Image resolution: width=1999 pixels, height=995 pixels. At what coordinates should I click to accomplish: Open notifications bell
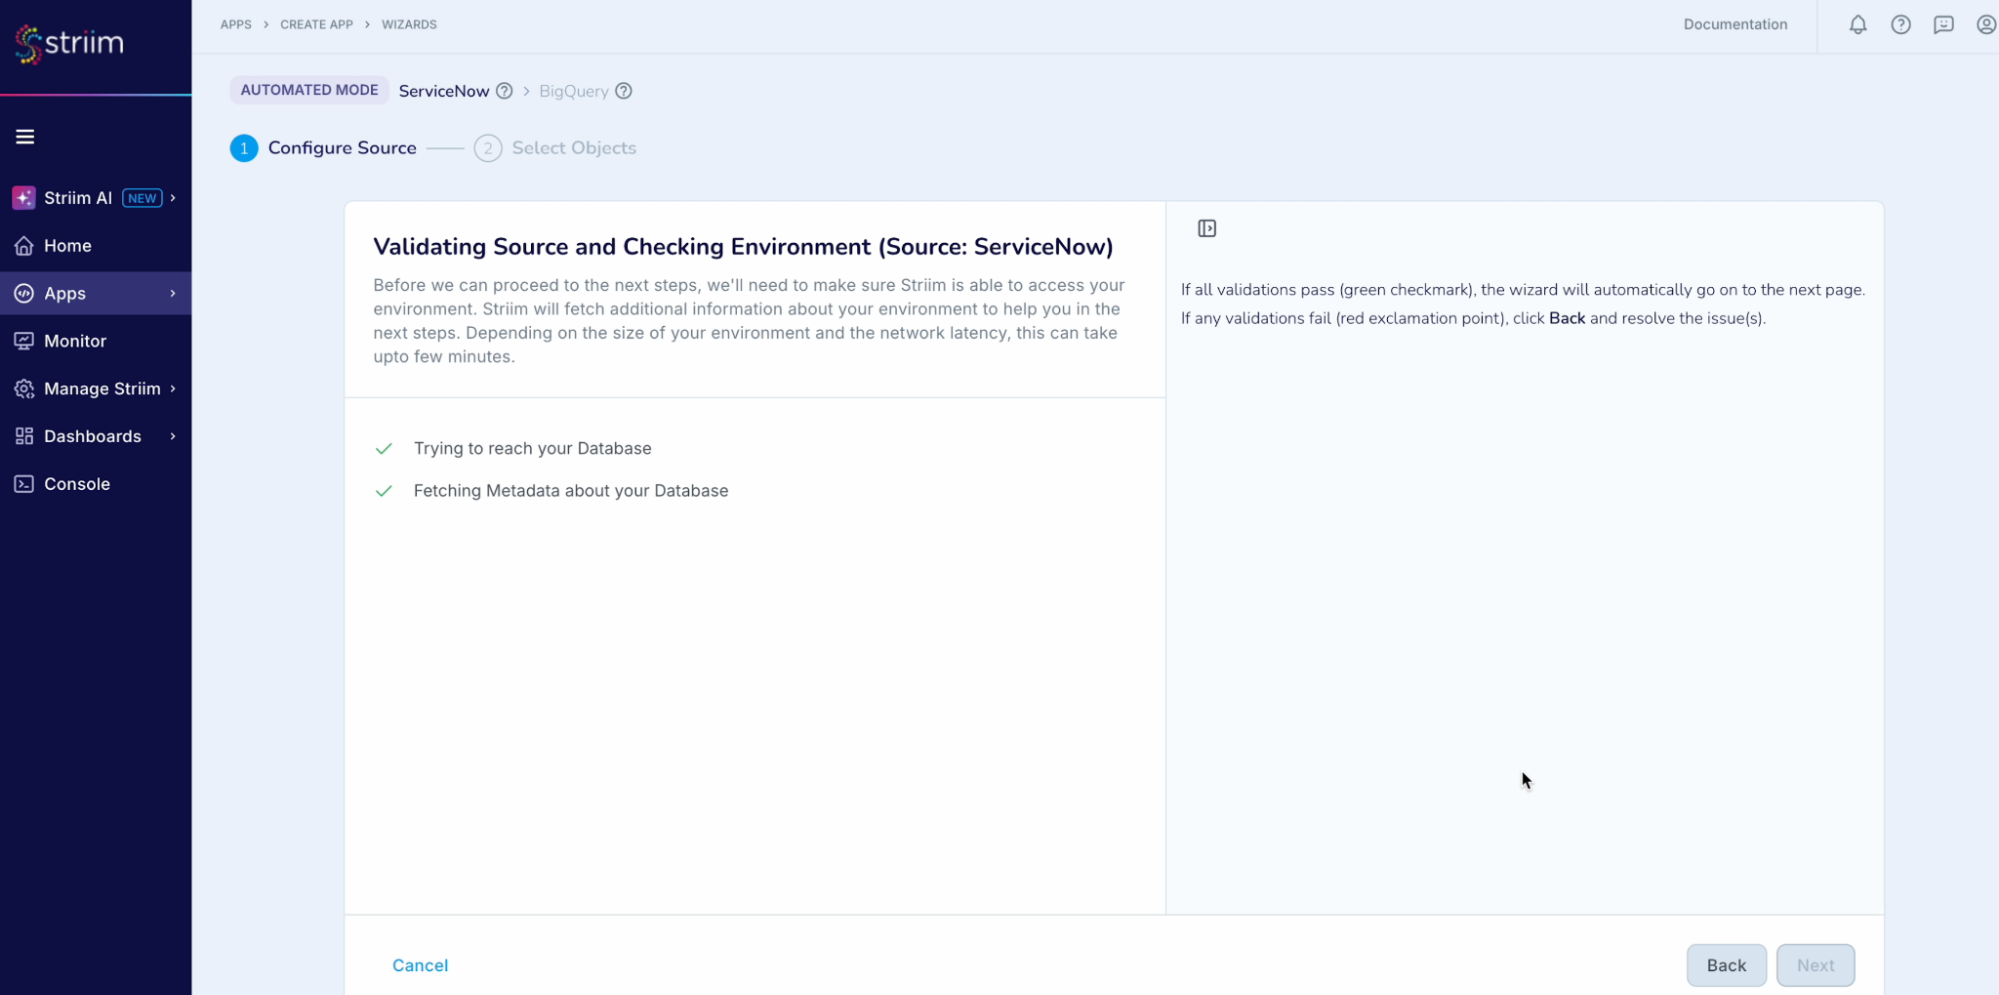pyautogui.click(x=1857, y=25)
